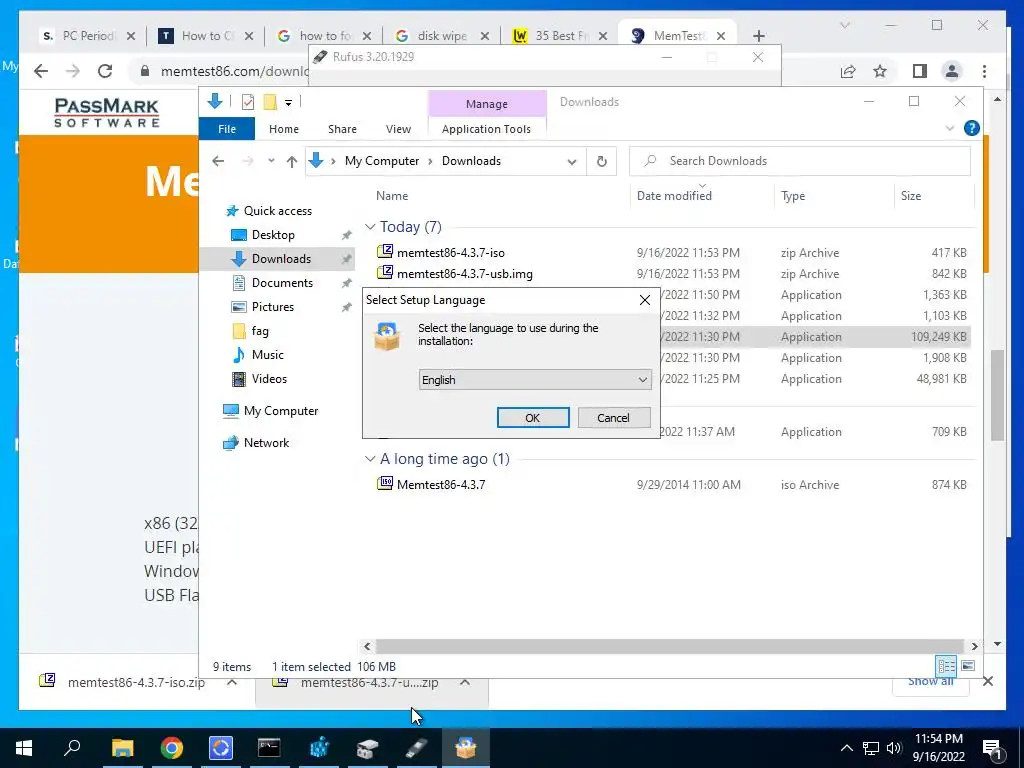Sort by Size column header
The width and height of the screenshot is (1024, 768).
coord(911,196)
